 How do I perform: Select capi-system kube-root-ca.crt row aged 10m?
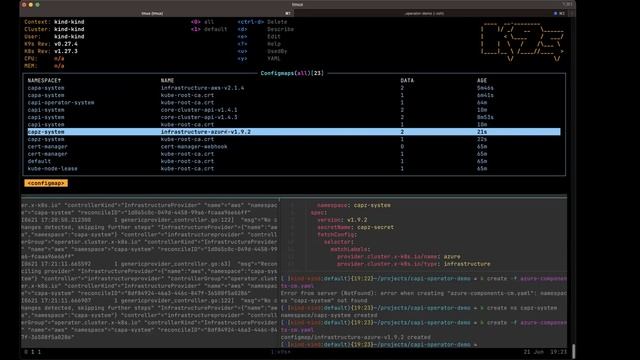coord(294,124)
